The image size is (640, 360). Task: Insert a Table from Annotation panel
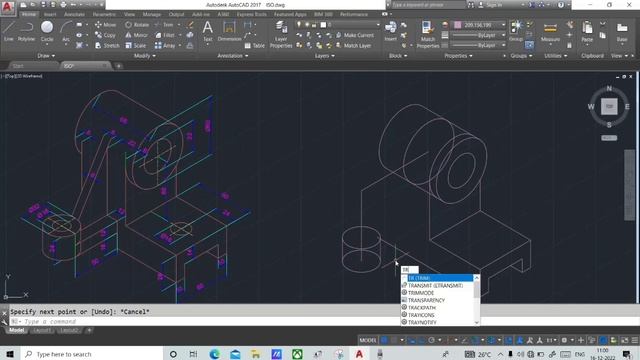[x=255, y=46]
